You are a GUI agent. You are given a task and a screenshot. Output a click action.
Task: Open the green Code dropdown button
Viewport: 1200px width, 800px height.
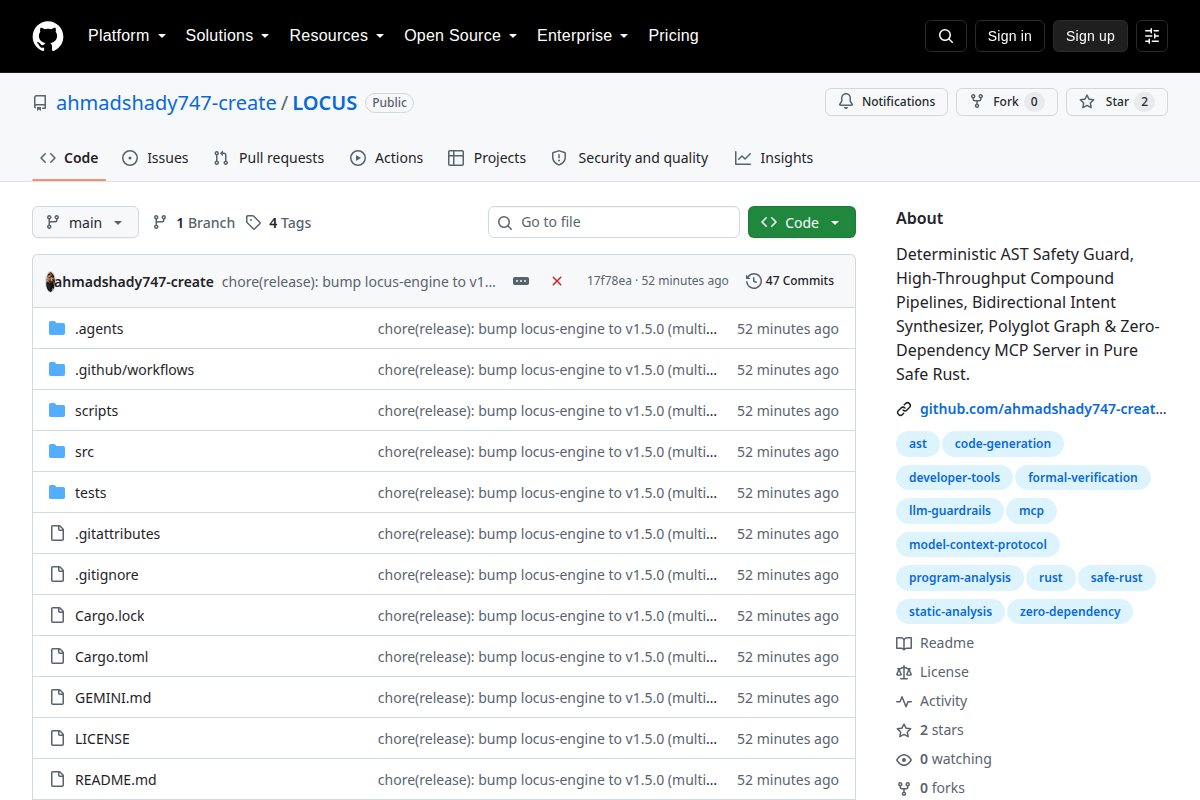pos(802,222)
